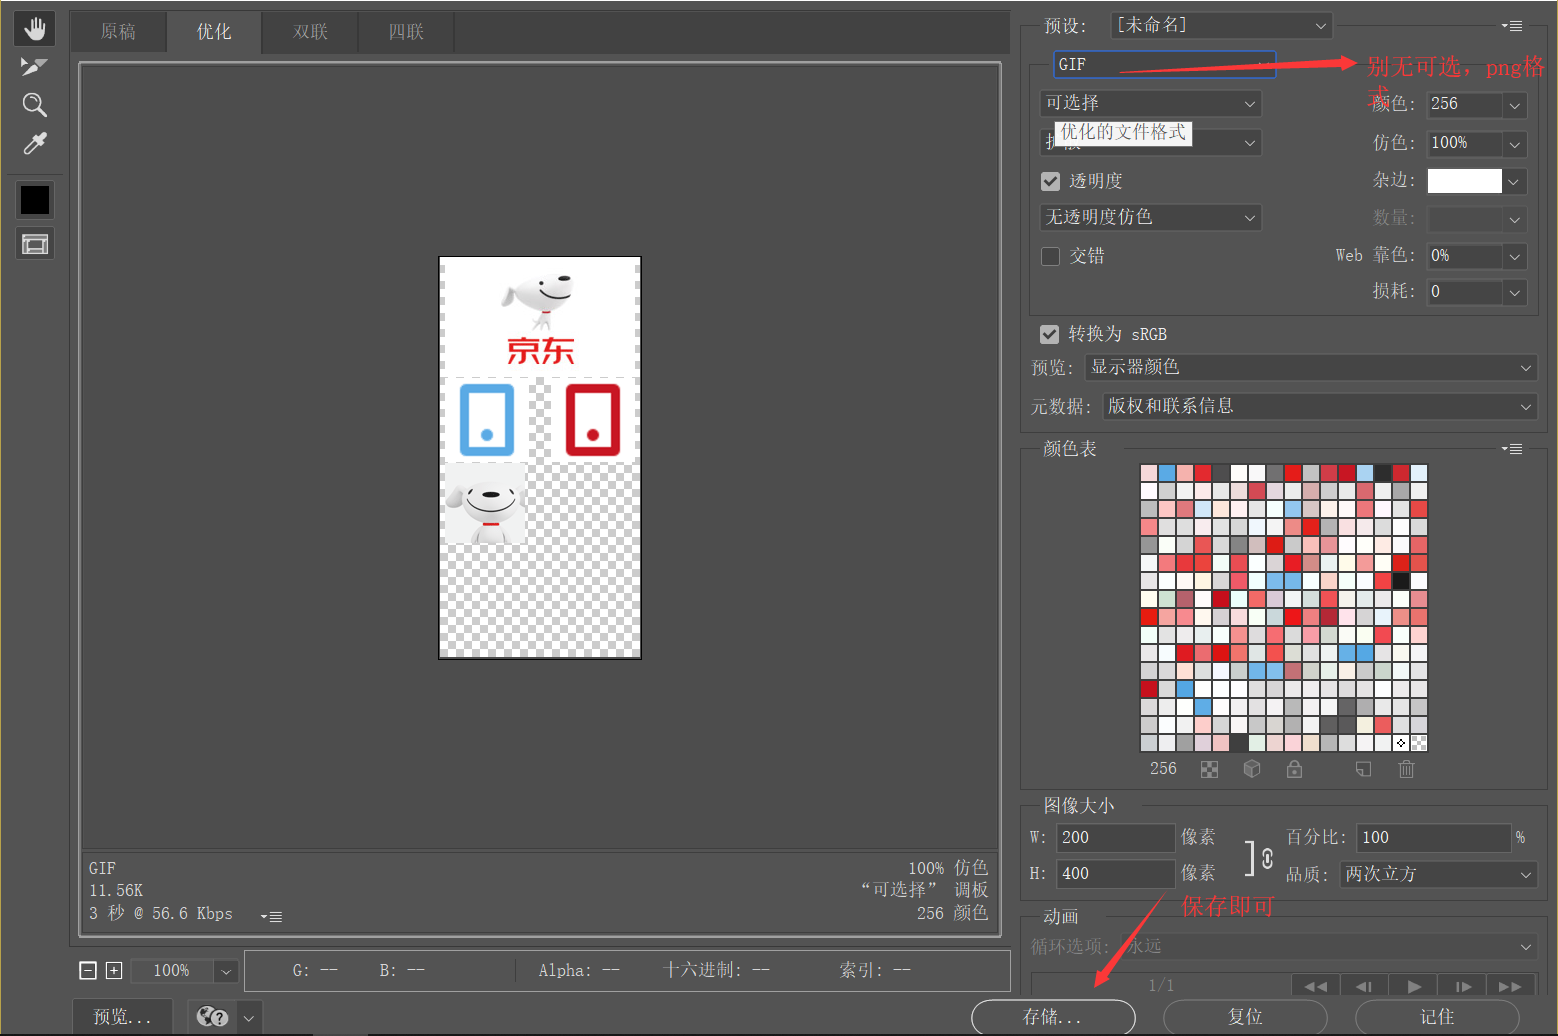Enable the 交错 checkbox

click(1050, 256)
